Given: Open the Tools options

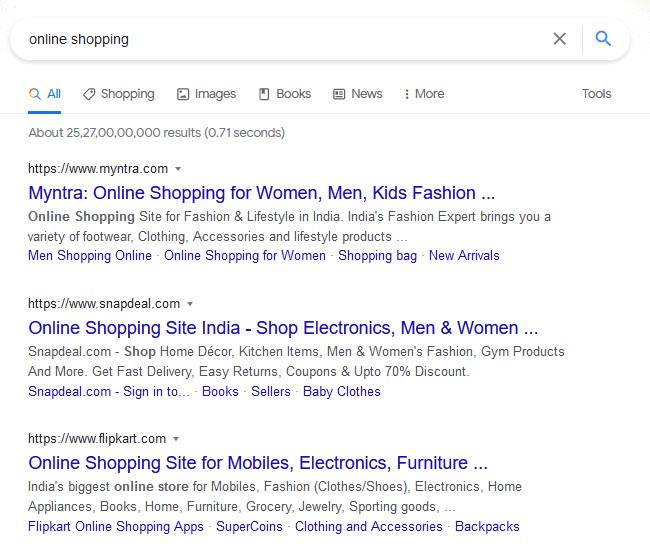Looking at the screenshot, I should pyautogui.click(x=596, y=94).
